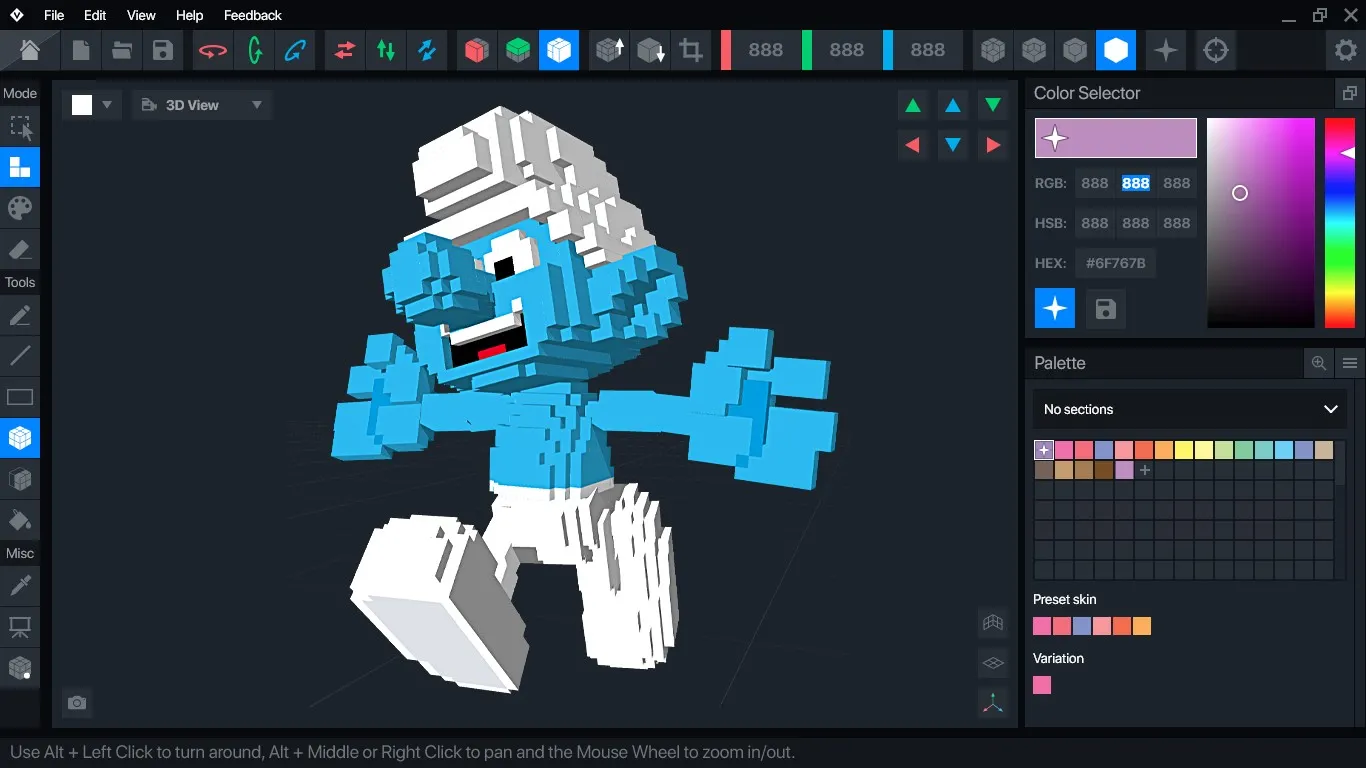Open the Paint palette mode
Image resolution: width=1366 pixels, height=768 pixels.
pyautogui.click(x=20, y=208)
